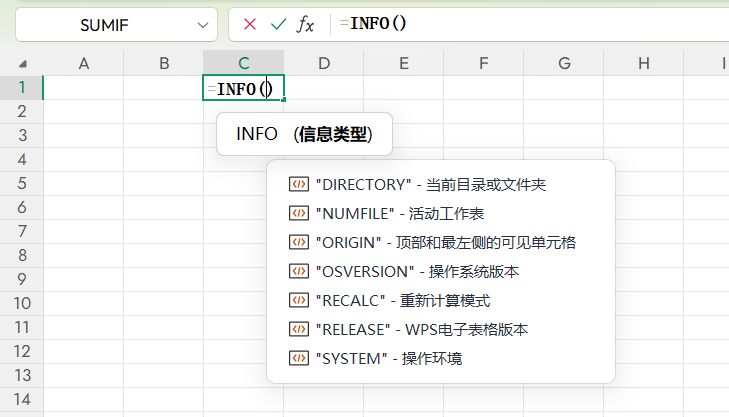
Task: Select row 4 header
Action: click(21, 159)
